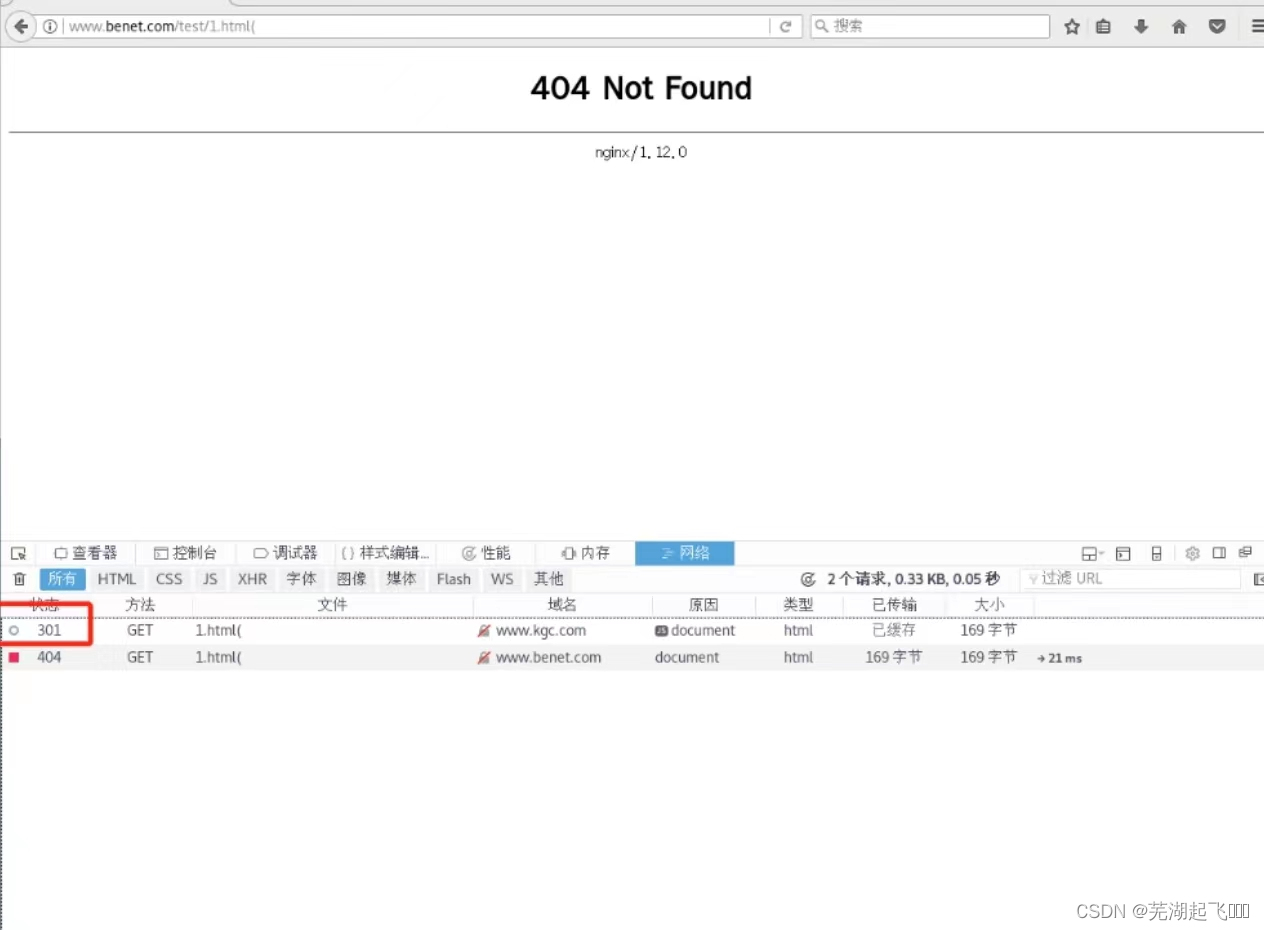Select the element picker tool in DevTools

coord(18,552)
